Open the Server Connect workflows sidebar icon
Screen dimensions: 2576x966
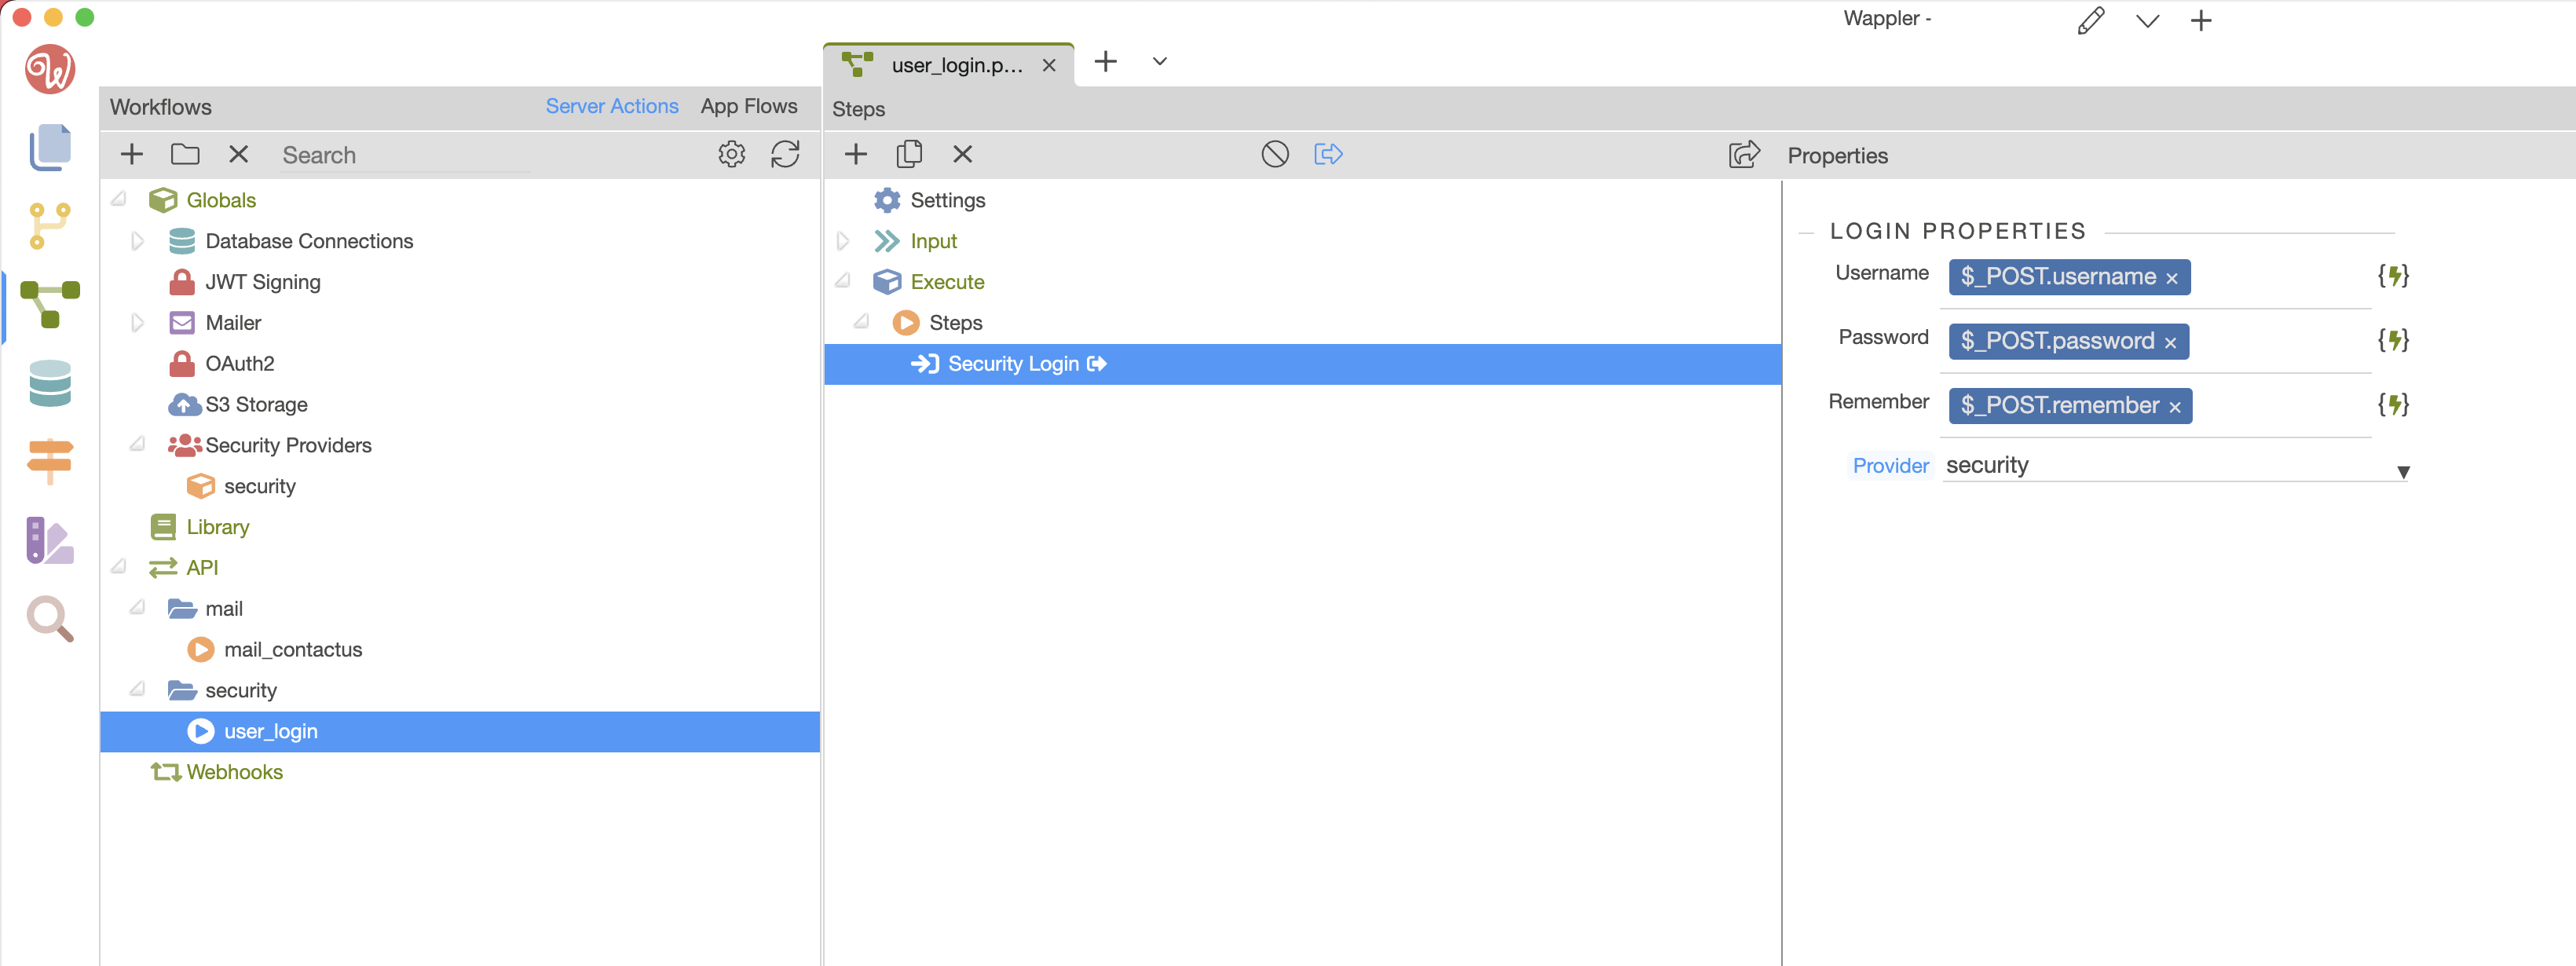click(50, 303)
